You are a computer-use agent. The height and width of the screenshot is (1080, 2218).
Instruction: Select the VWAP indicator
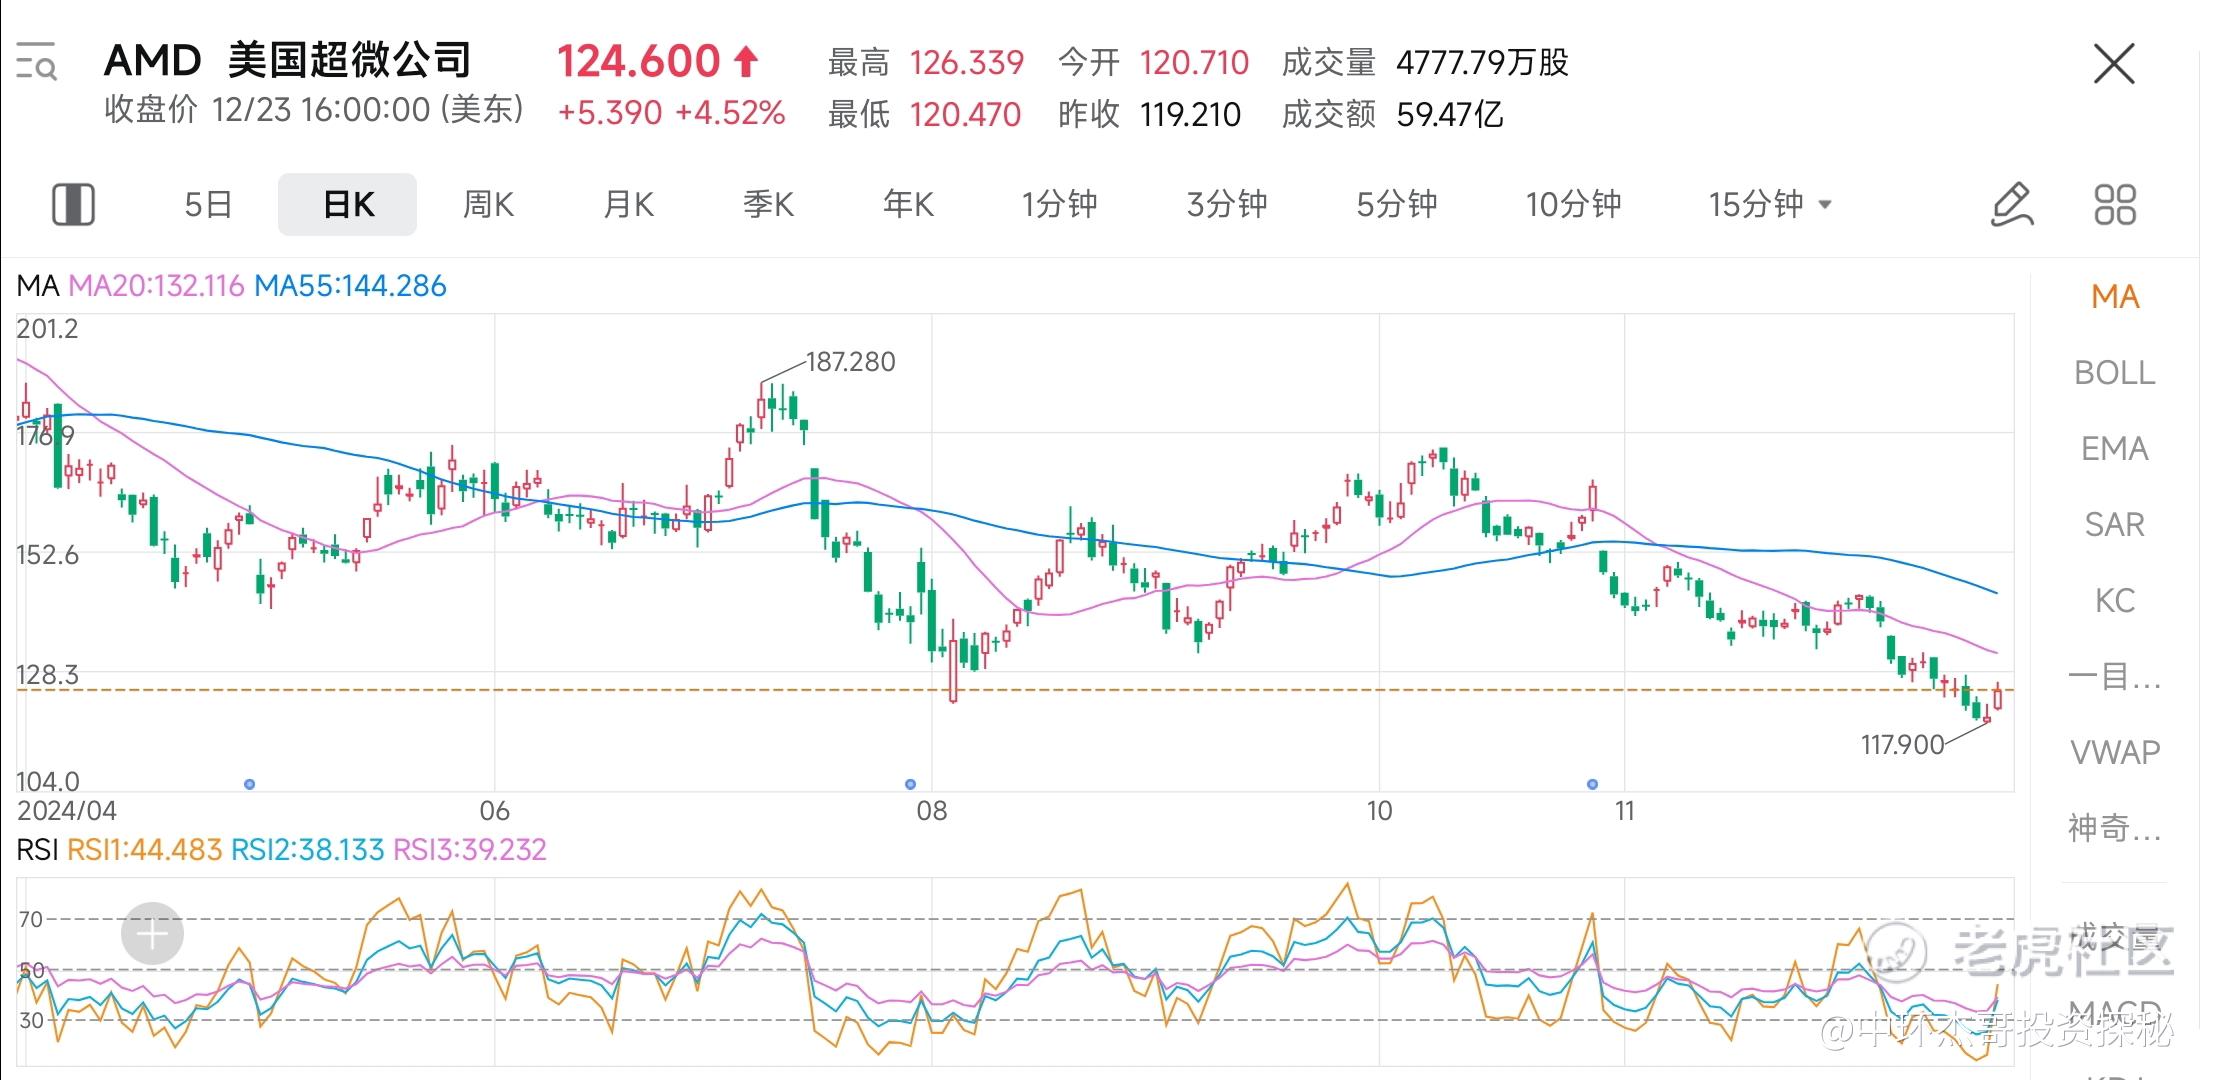point(2115,752)
